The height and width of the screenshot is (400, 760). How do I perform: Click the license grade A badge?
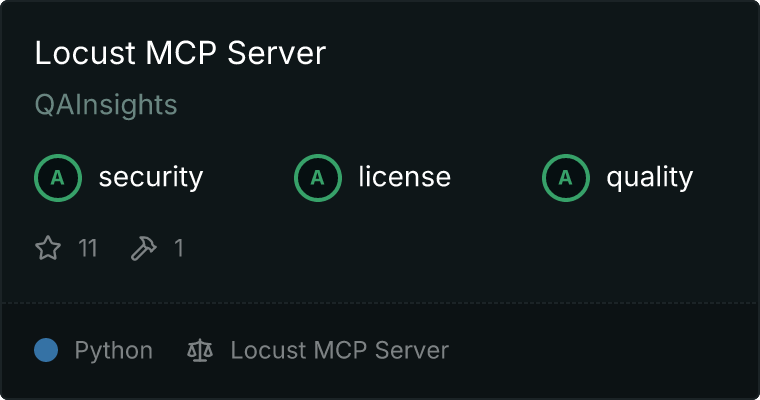[x=317, y=178]
